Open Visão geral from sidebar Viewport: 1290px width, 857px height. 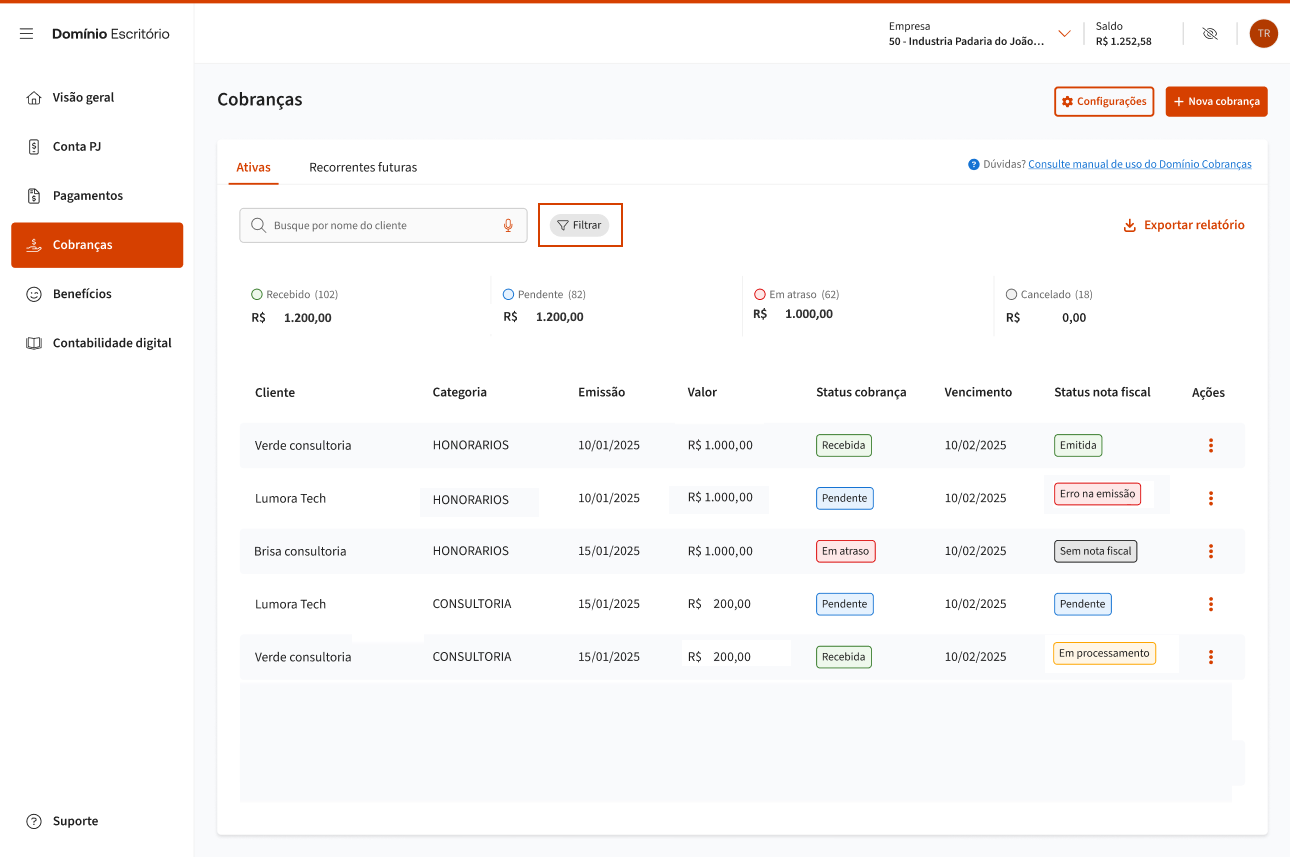[83, 98]
